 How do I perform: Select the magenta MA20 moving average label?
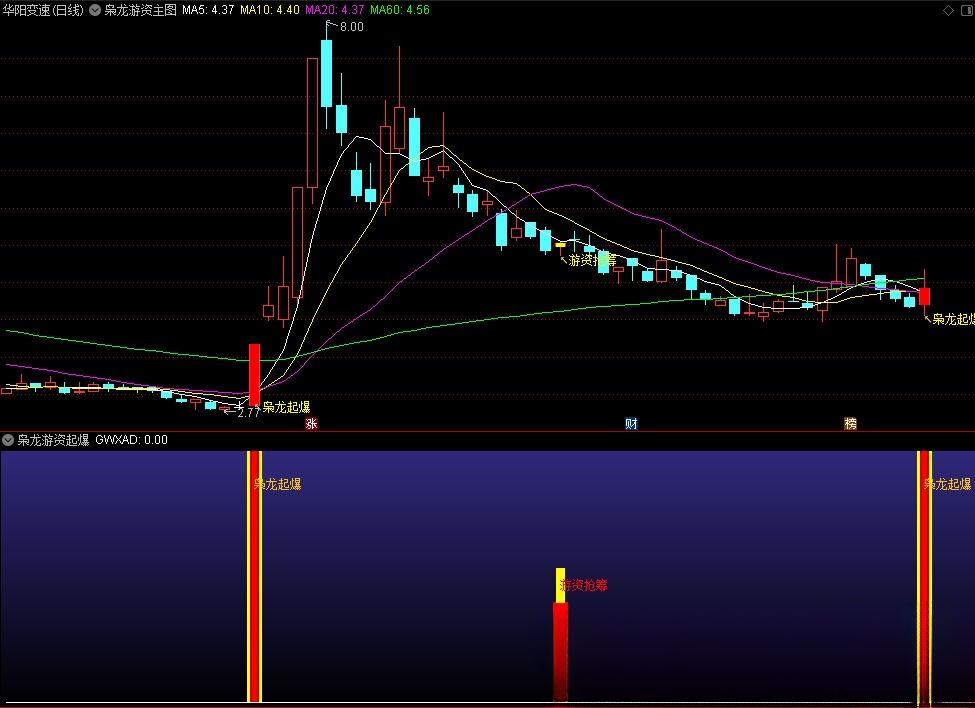(x=334, y=9)
